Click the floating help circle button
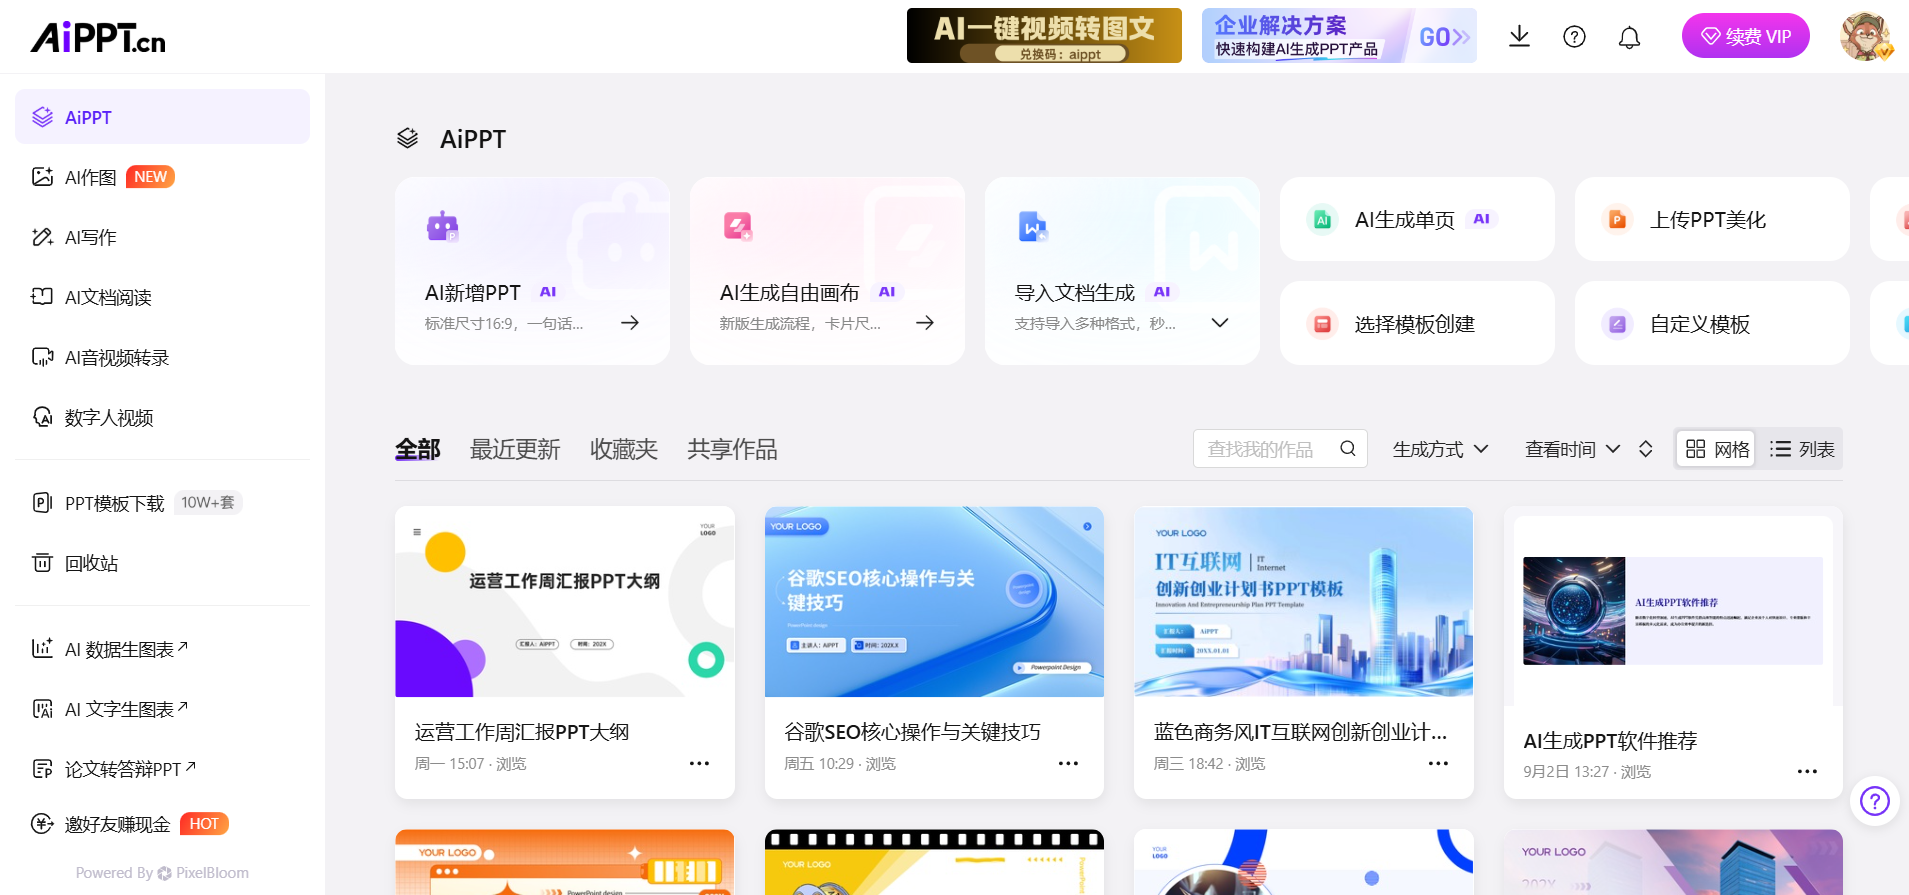Viewport: 1909px width, 895px height. coord(1874,800)
